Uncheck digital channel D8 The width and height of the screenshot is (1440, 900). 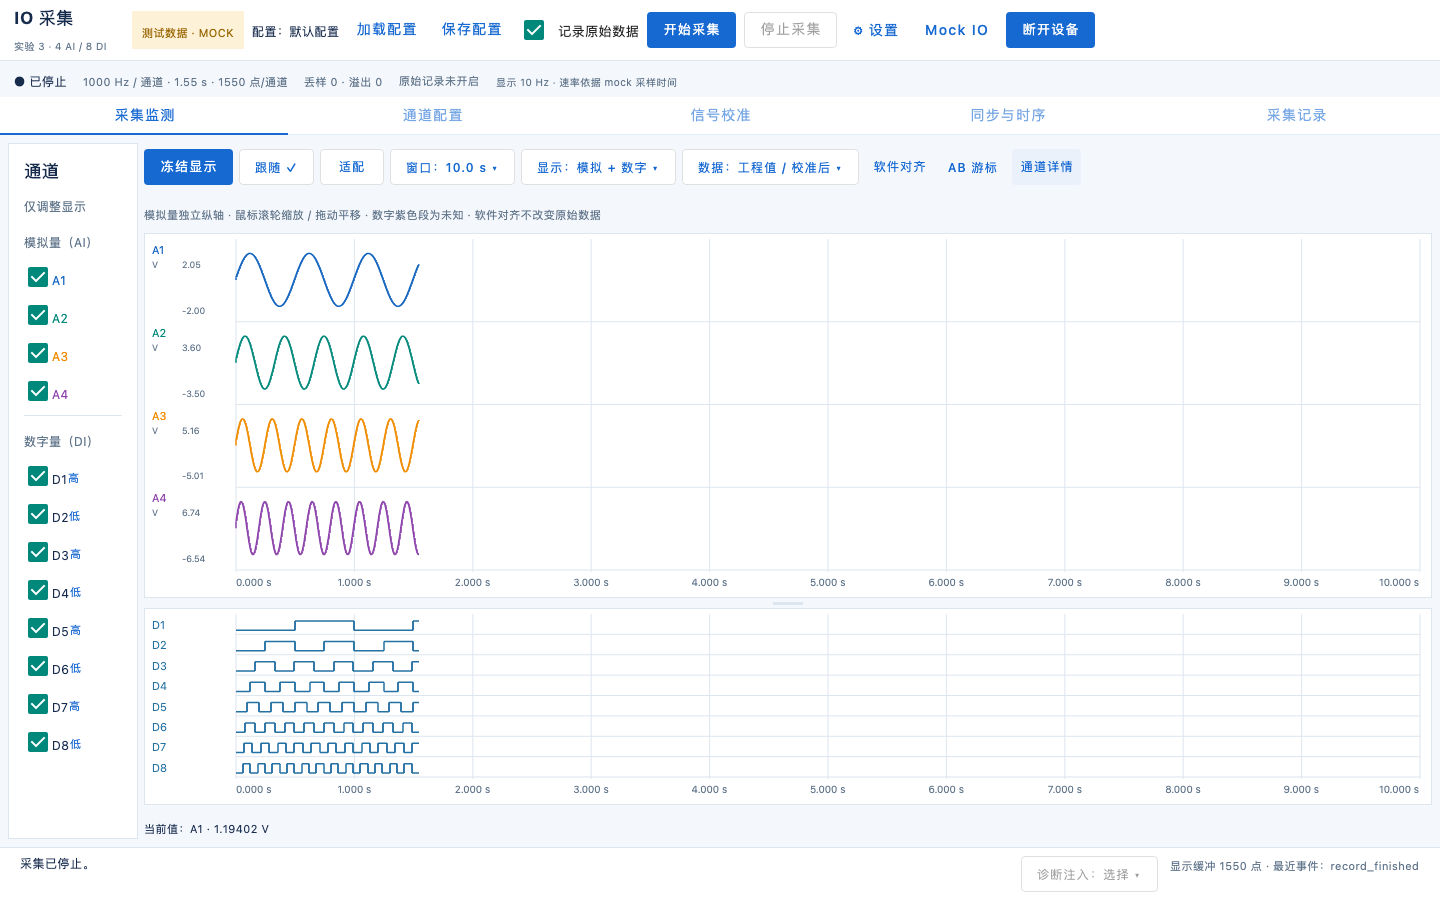point(38,742)
